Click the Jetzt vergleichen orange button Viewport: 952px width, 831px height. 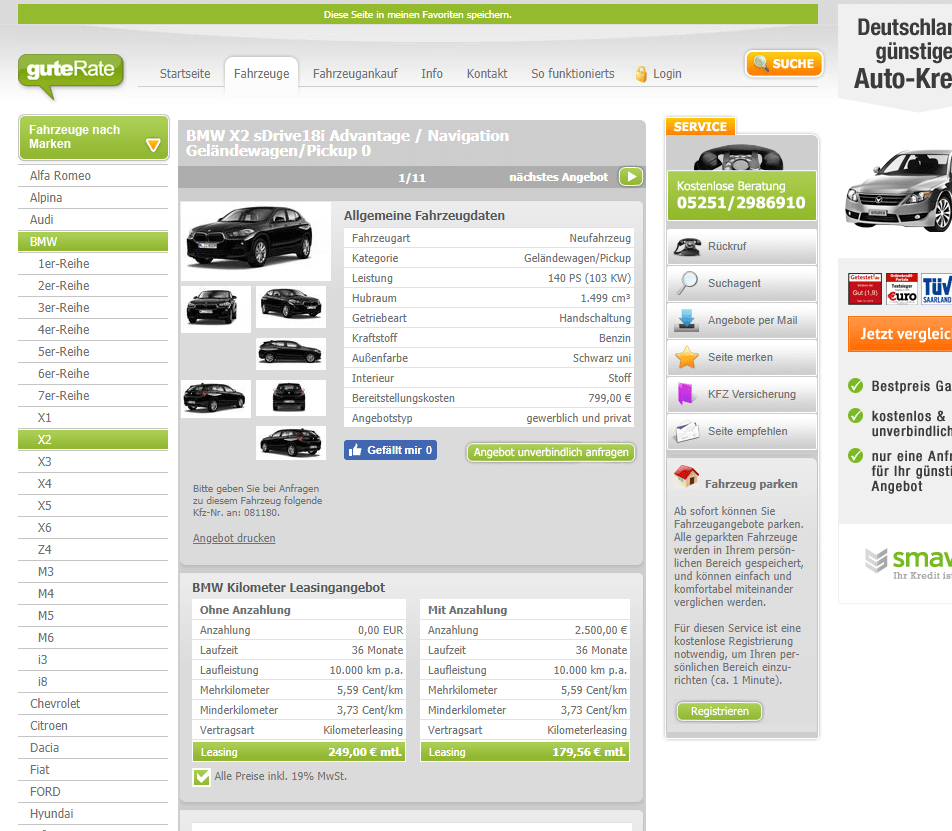[900, 334]
